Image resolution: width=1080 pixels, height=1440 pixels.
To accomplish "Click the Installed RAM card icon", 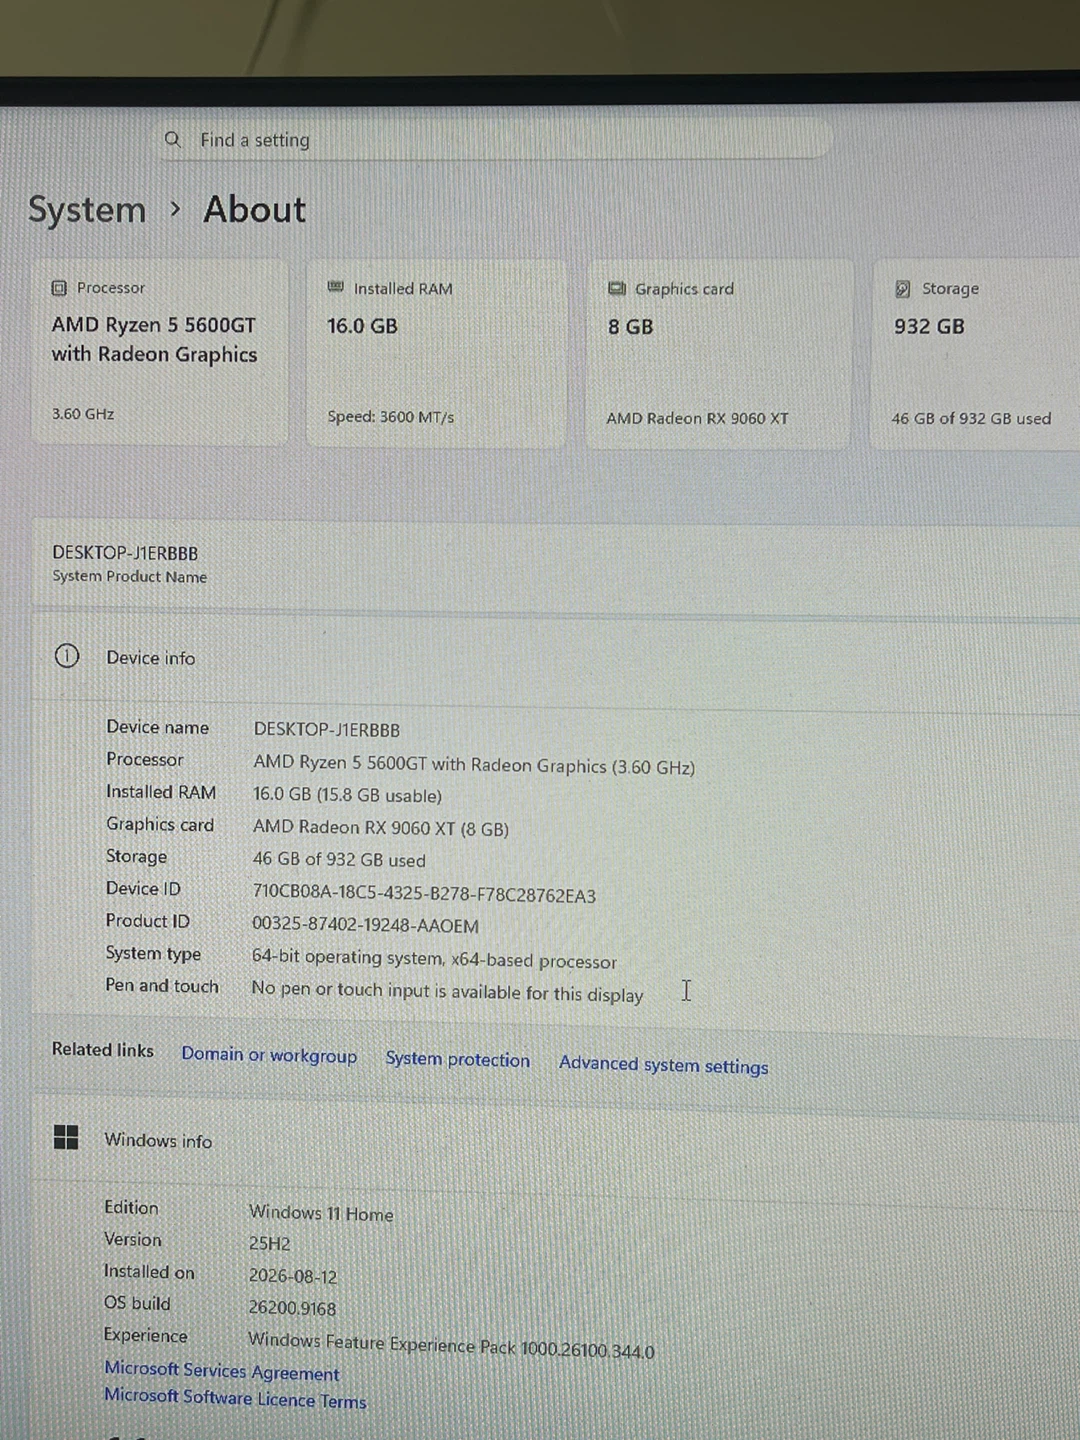I will pyautogui.click(x=336, y=288).
